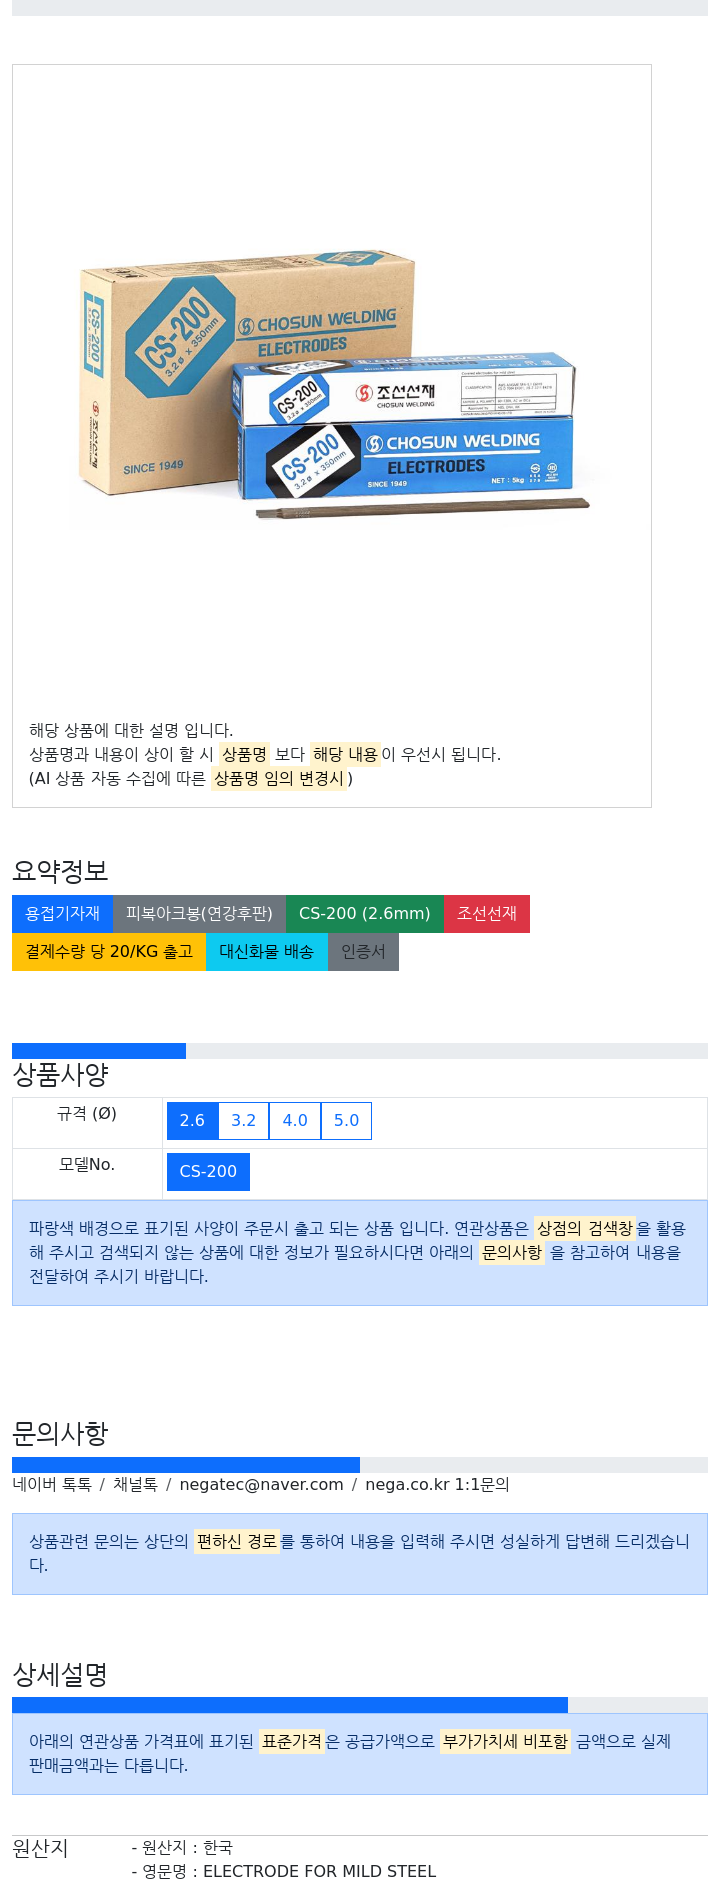720x1884 pixels.
Task: Select the 2.6 diameter option
Action: click(x=192, y=1121)
